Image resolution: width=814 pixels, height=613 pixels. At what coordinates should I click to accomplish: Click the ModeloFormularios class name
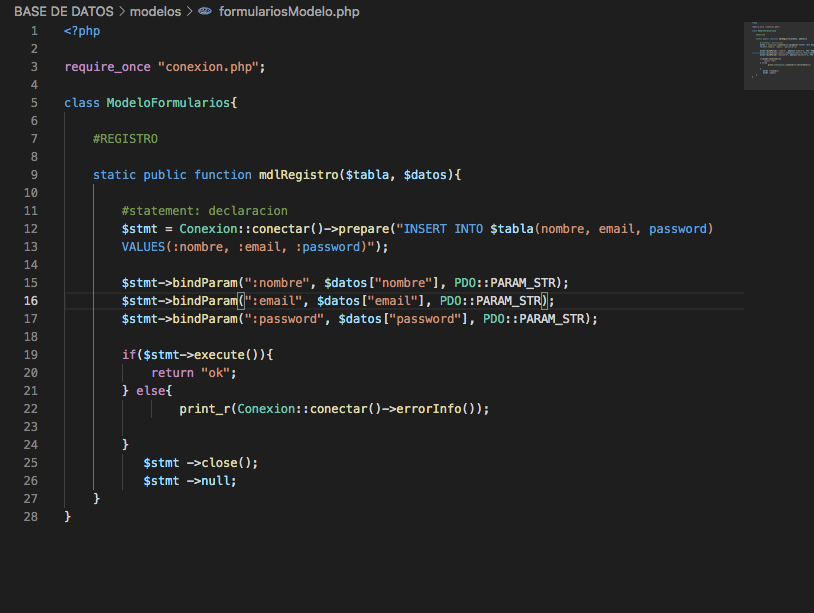(x=168, y=103)
